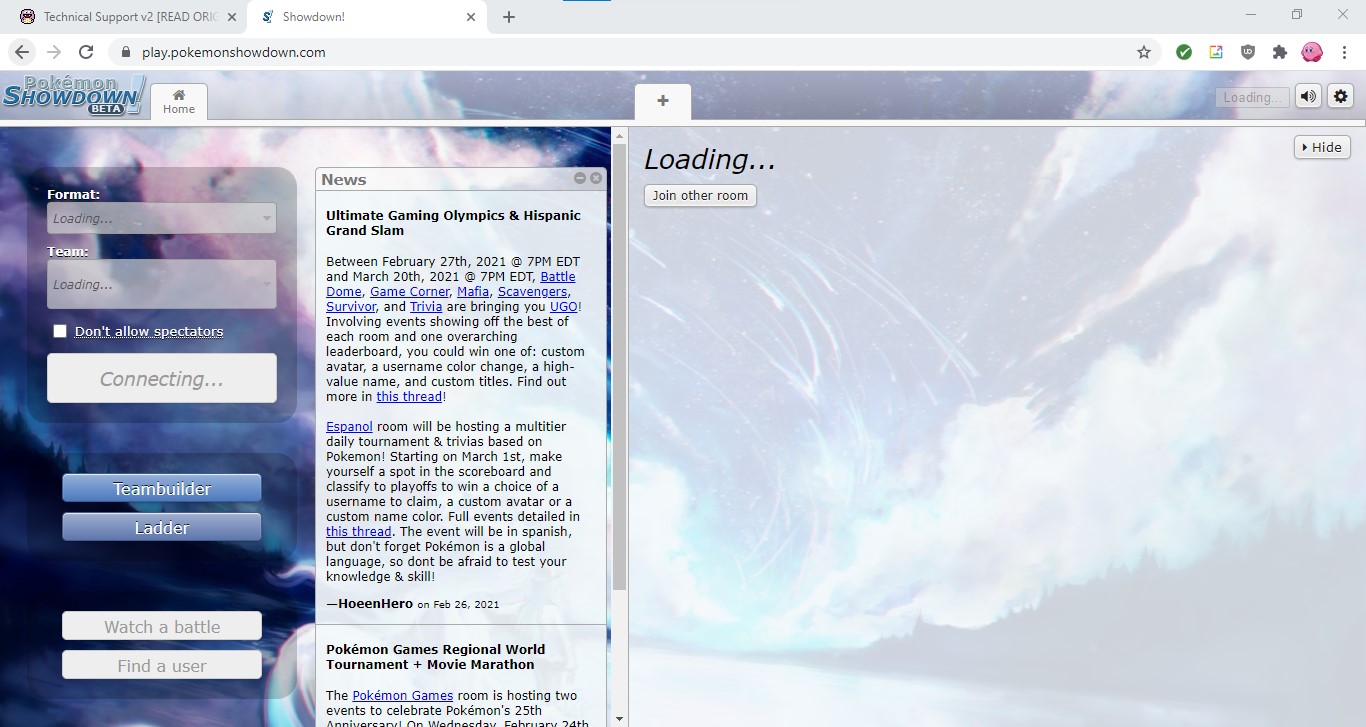Open the uBlock shield extension icon
The image size is (1366, 727).
pyautogui.click(x=1248, y=52)
